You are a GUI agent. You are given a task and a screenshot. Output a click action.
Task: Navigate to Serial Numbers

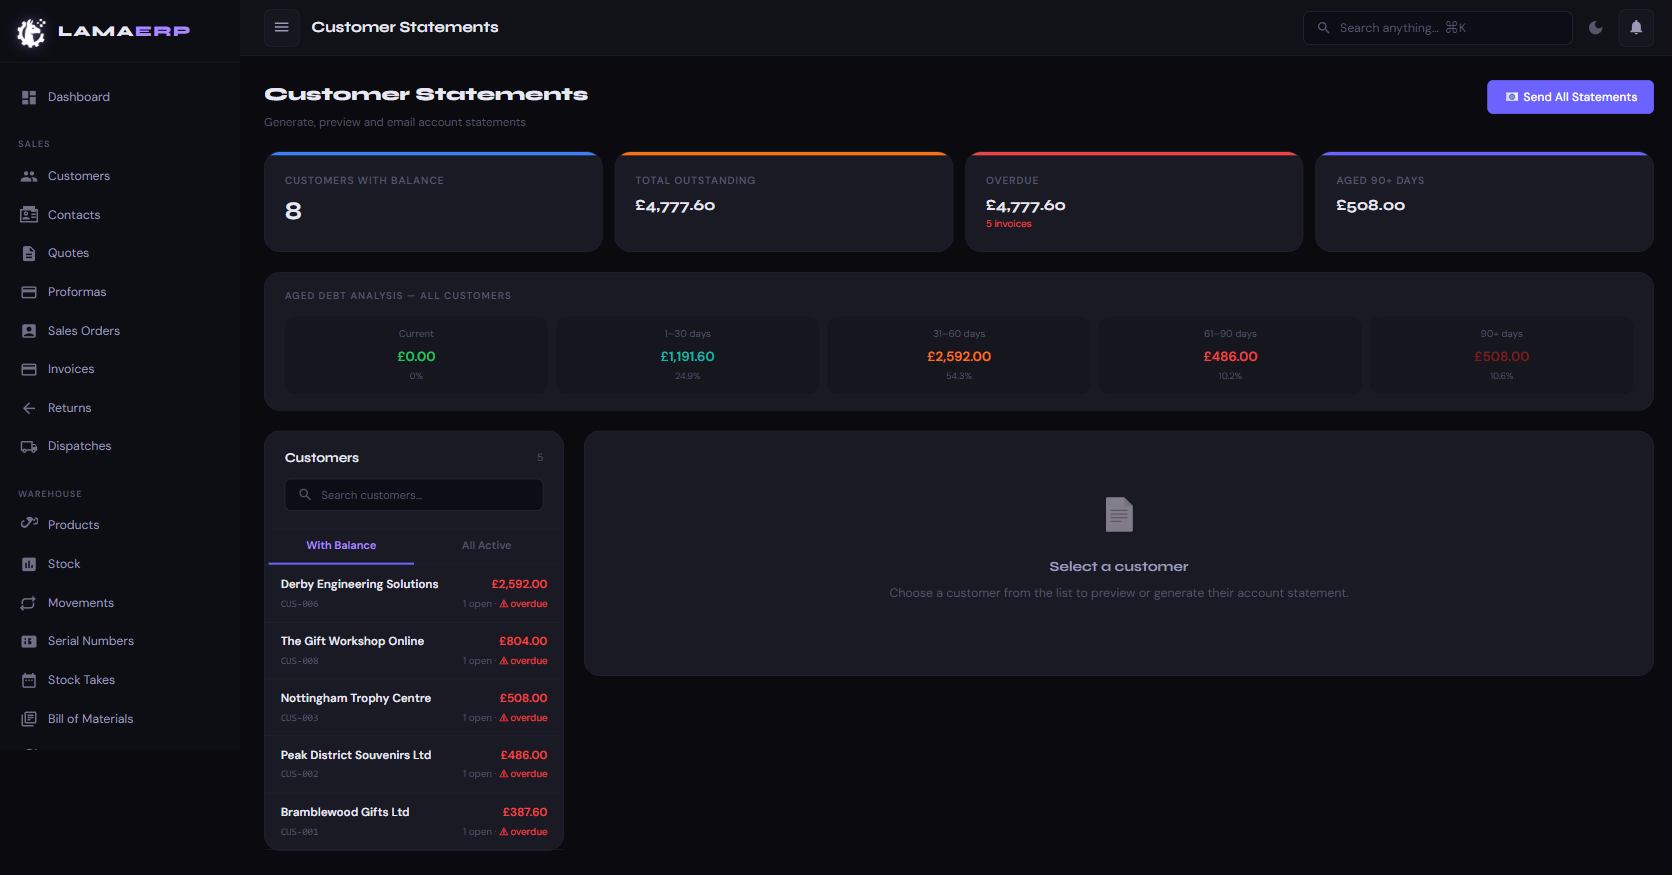coord(90,641)
